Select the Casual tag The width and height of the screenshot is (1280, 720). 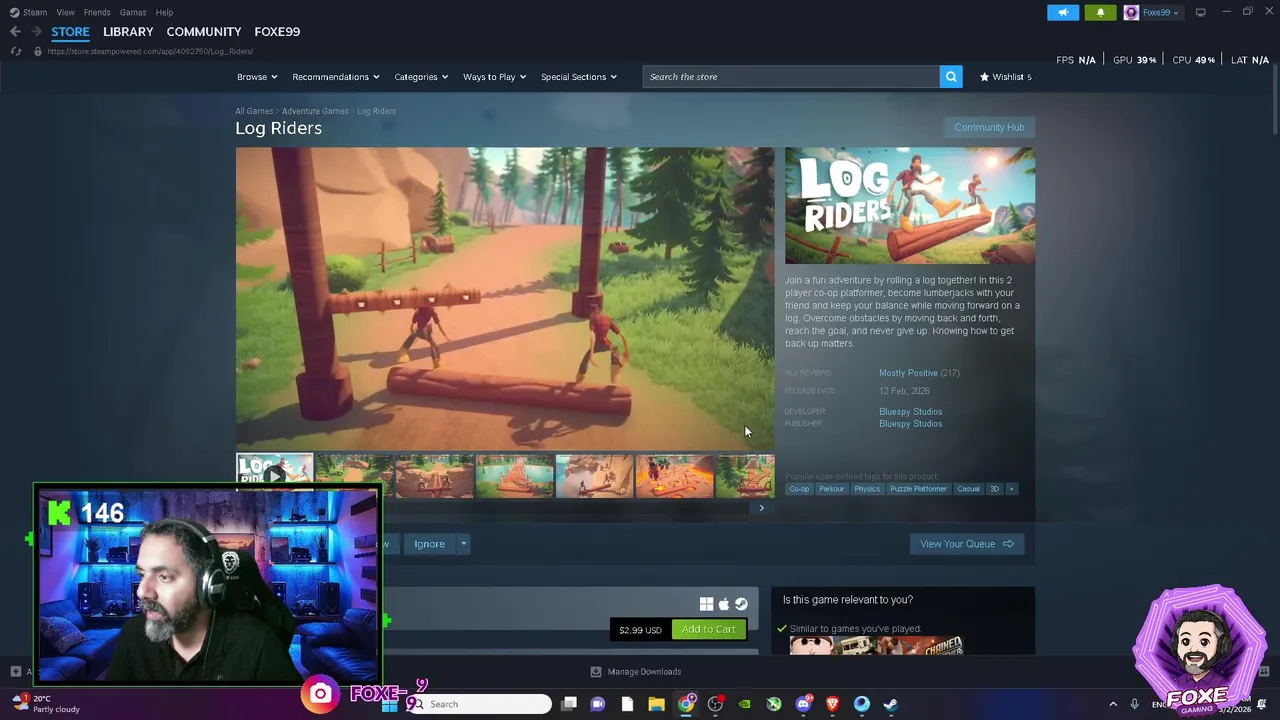(968, 489)
